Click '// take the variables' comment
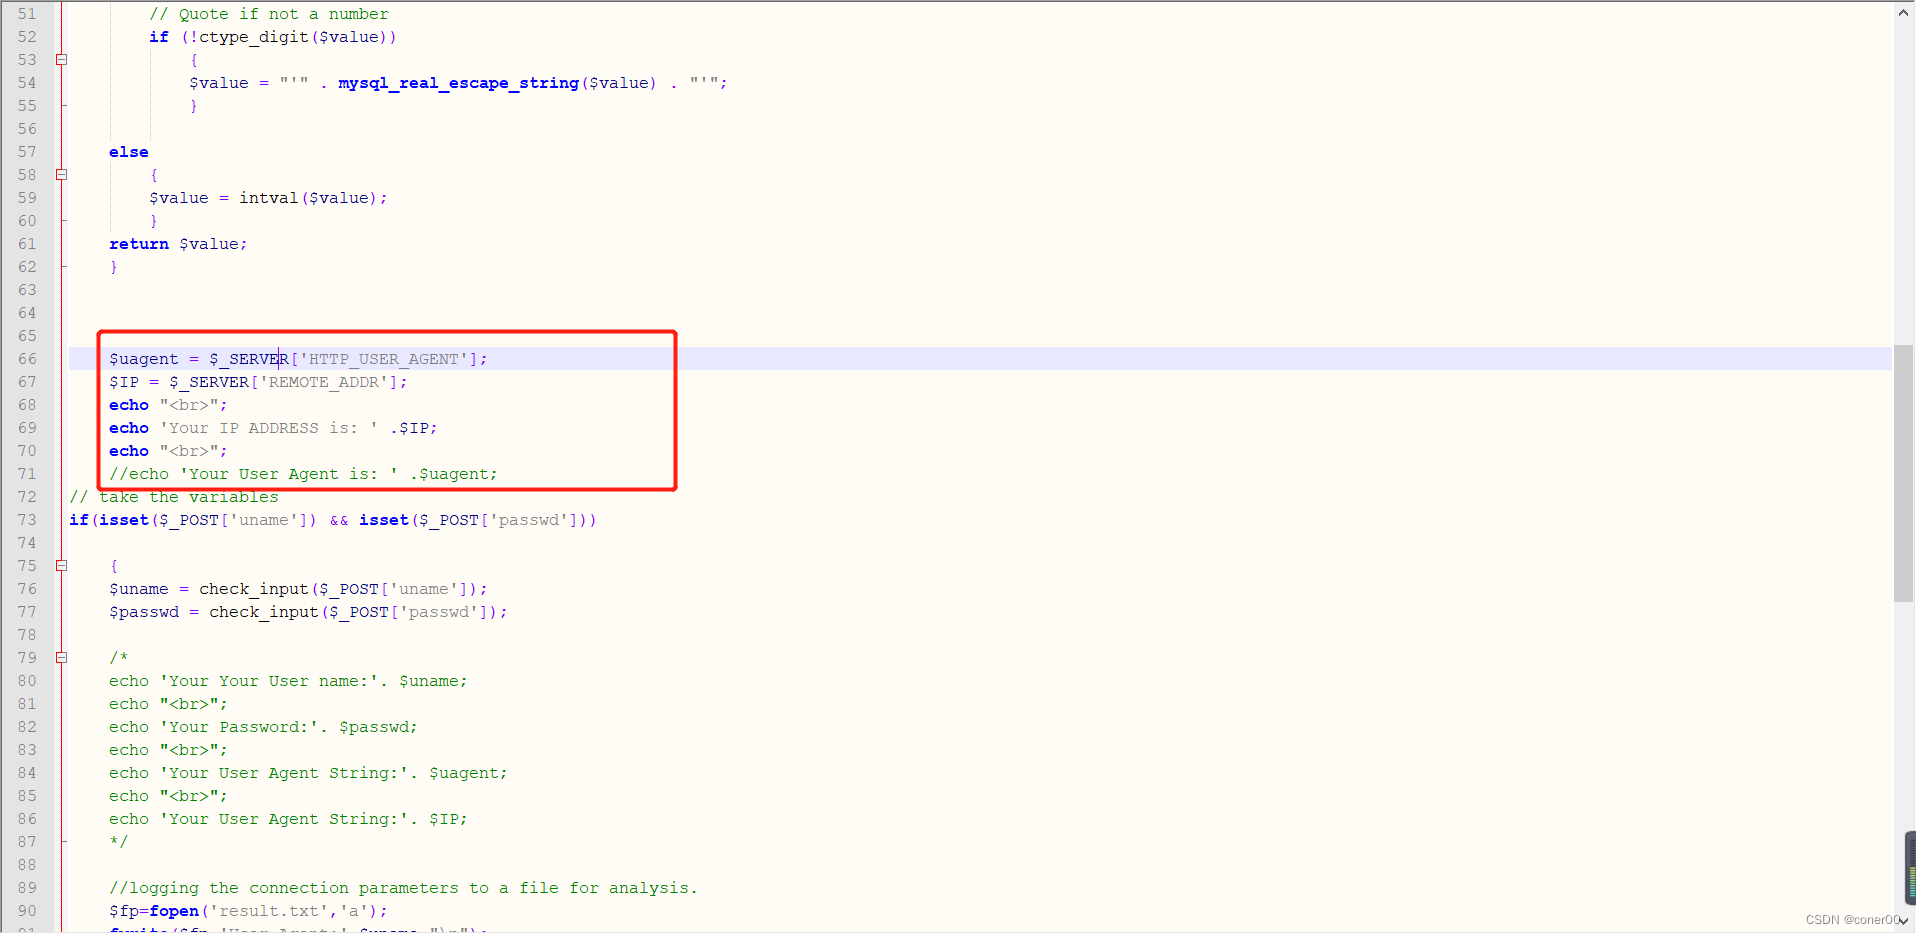Screen dimensions: 1916x934 tap(174, 497)
